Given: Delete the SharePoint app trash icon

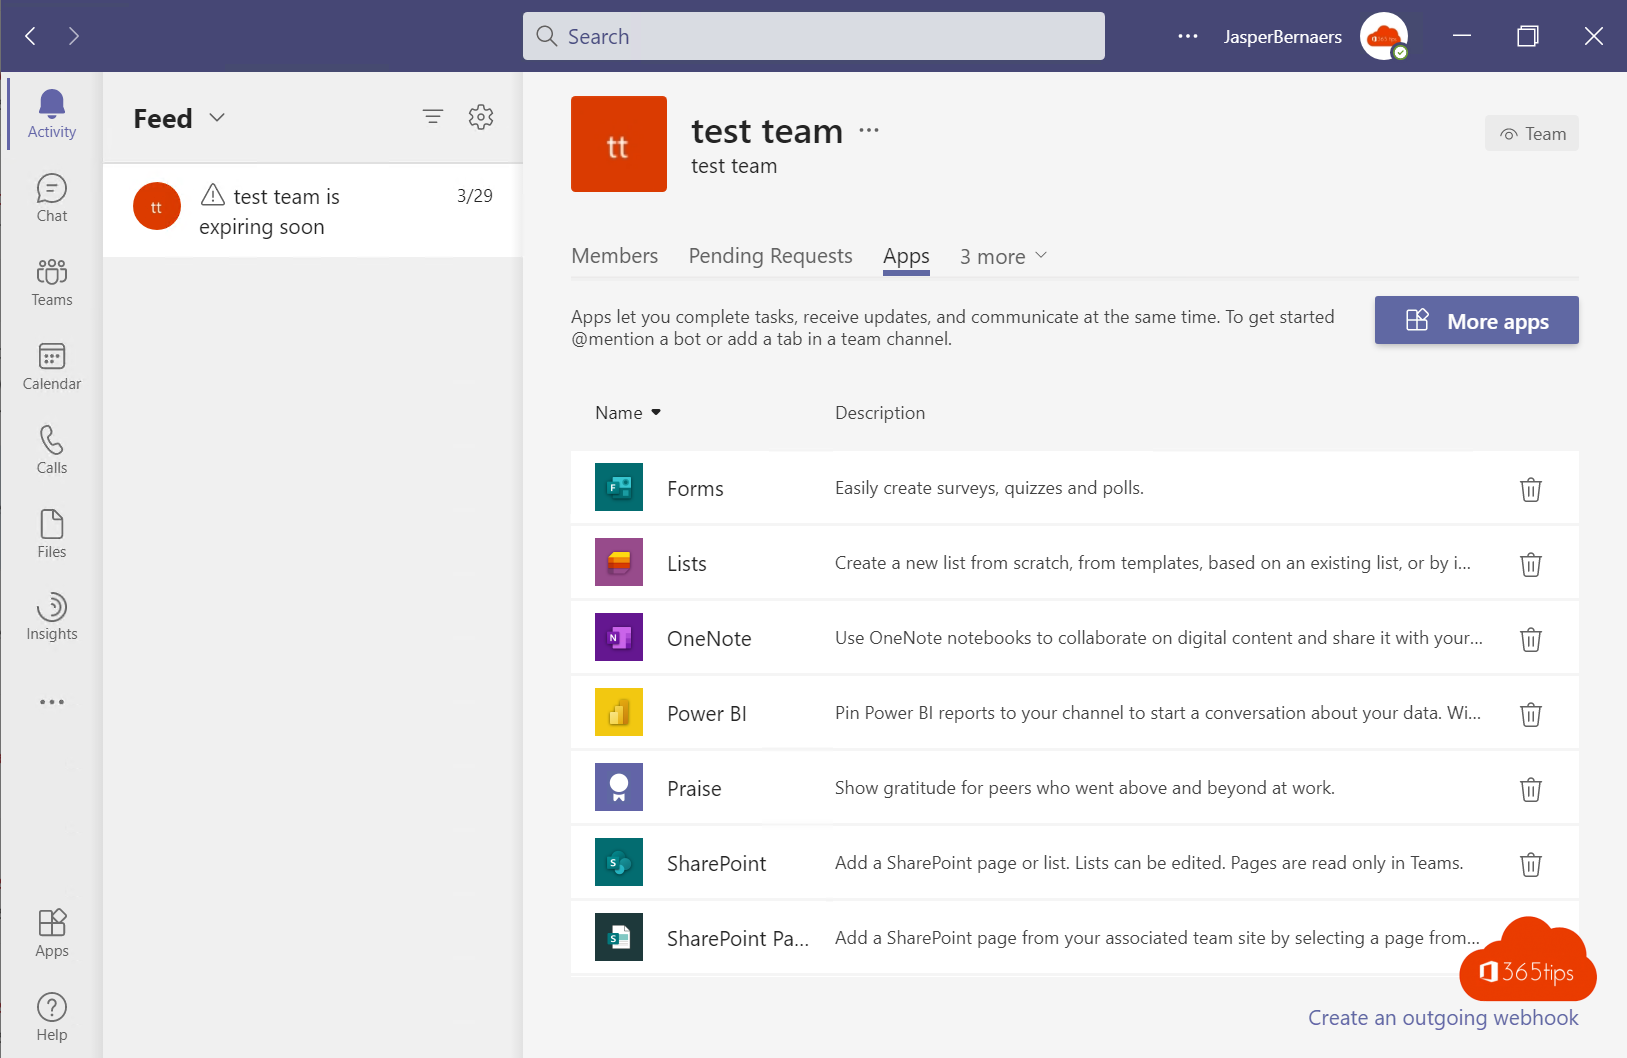Looking at the screenshot, I should point(1531,864).
